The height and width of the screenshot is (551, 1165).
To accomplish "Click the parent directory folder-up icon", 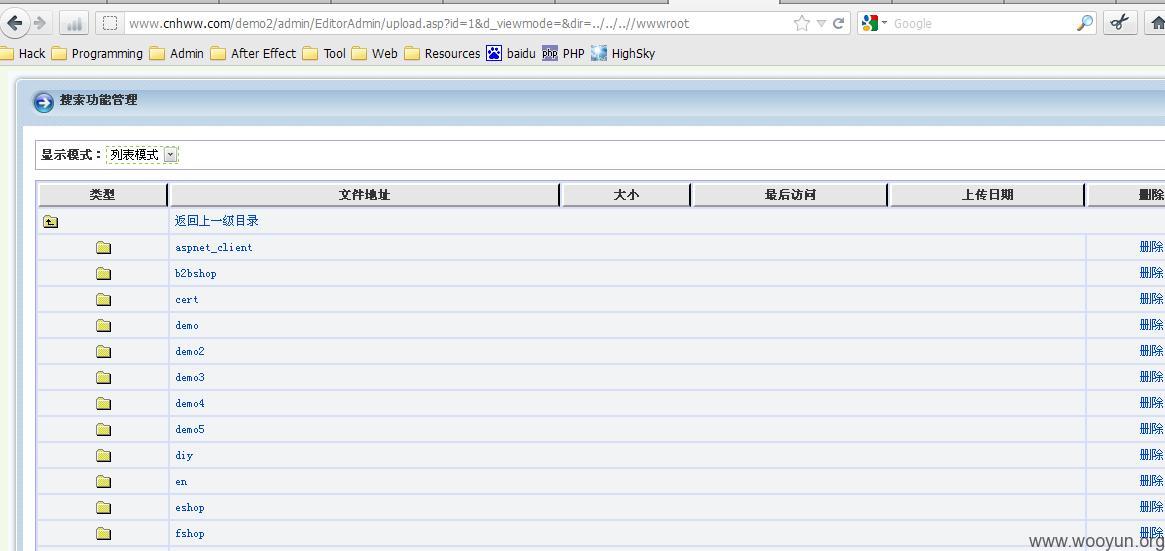I will click(51, 221).
